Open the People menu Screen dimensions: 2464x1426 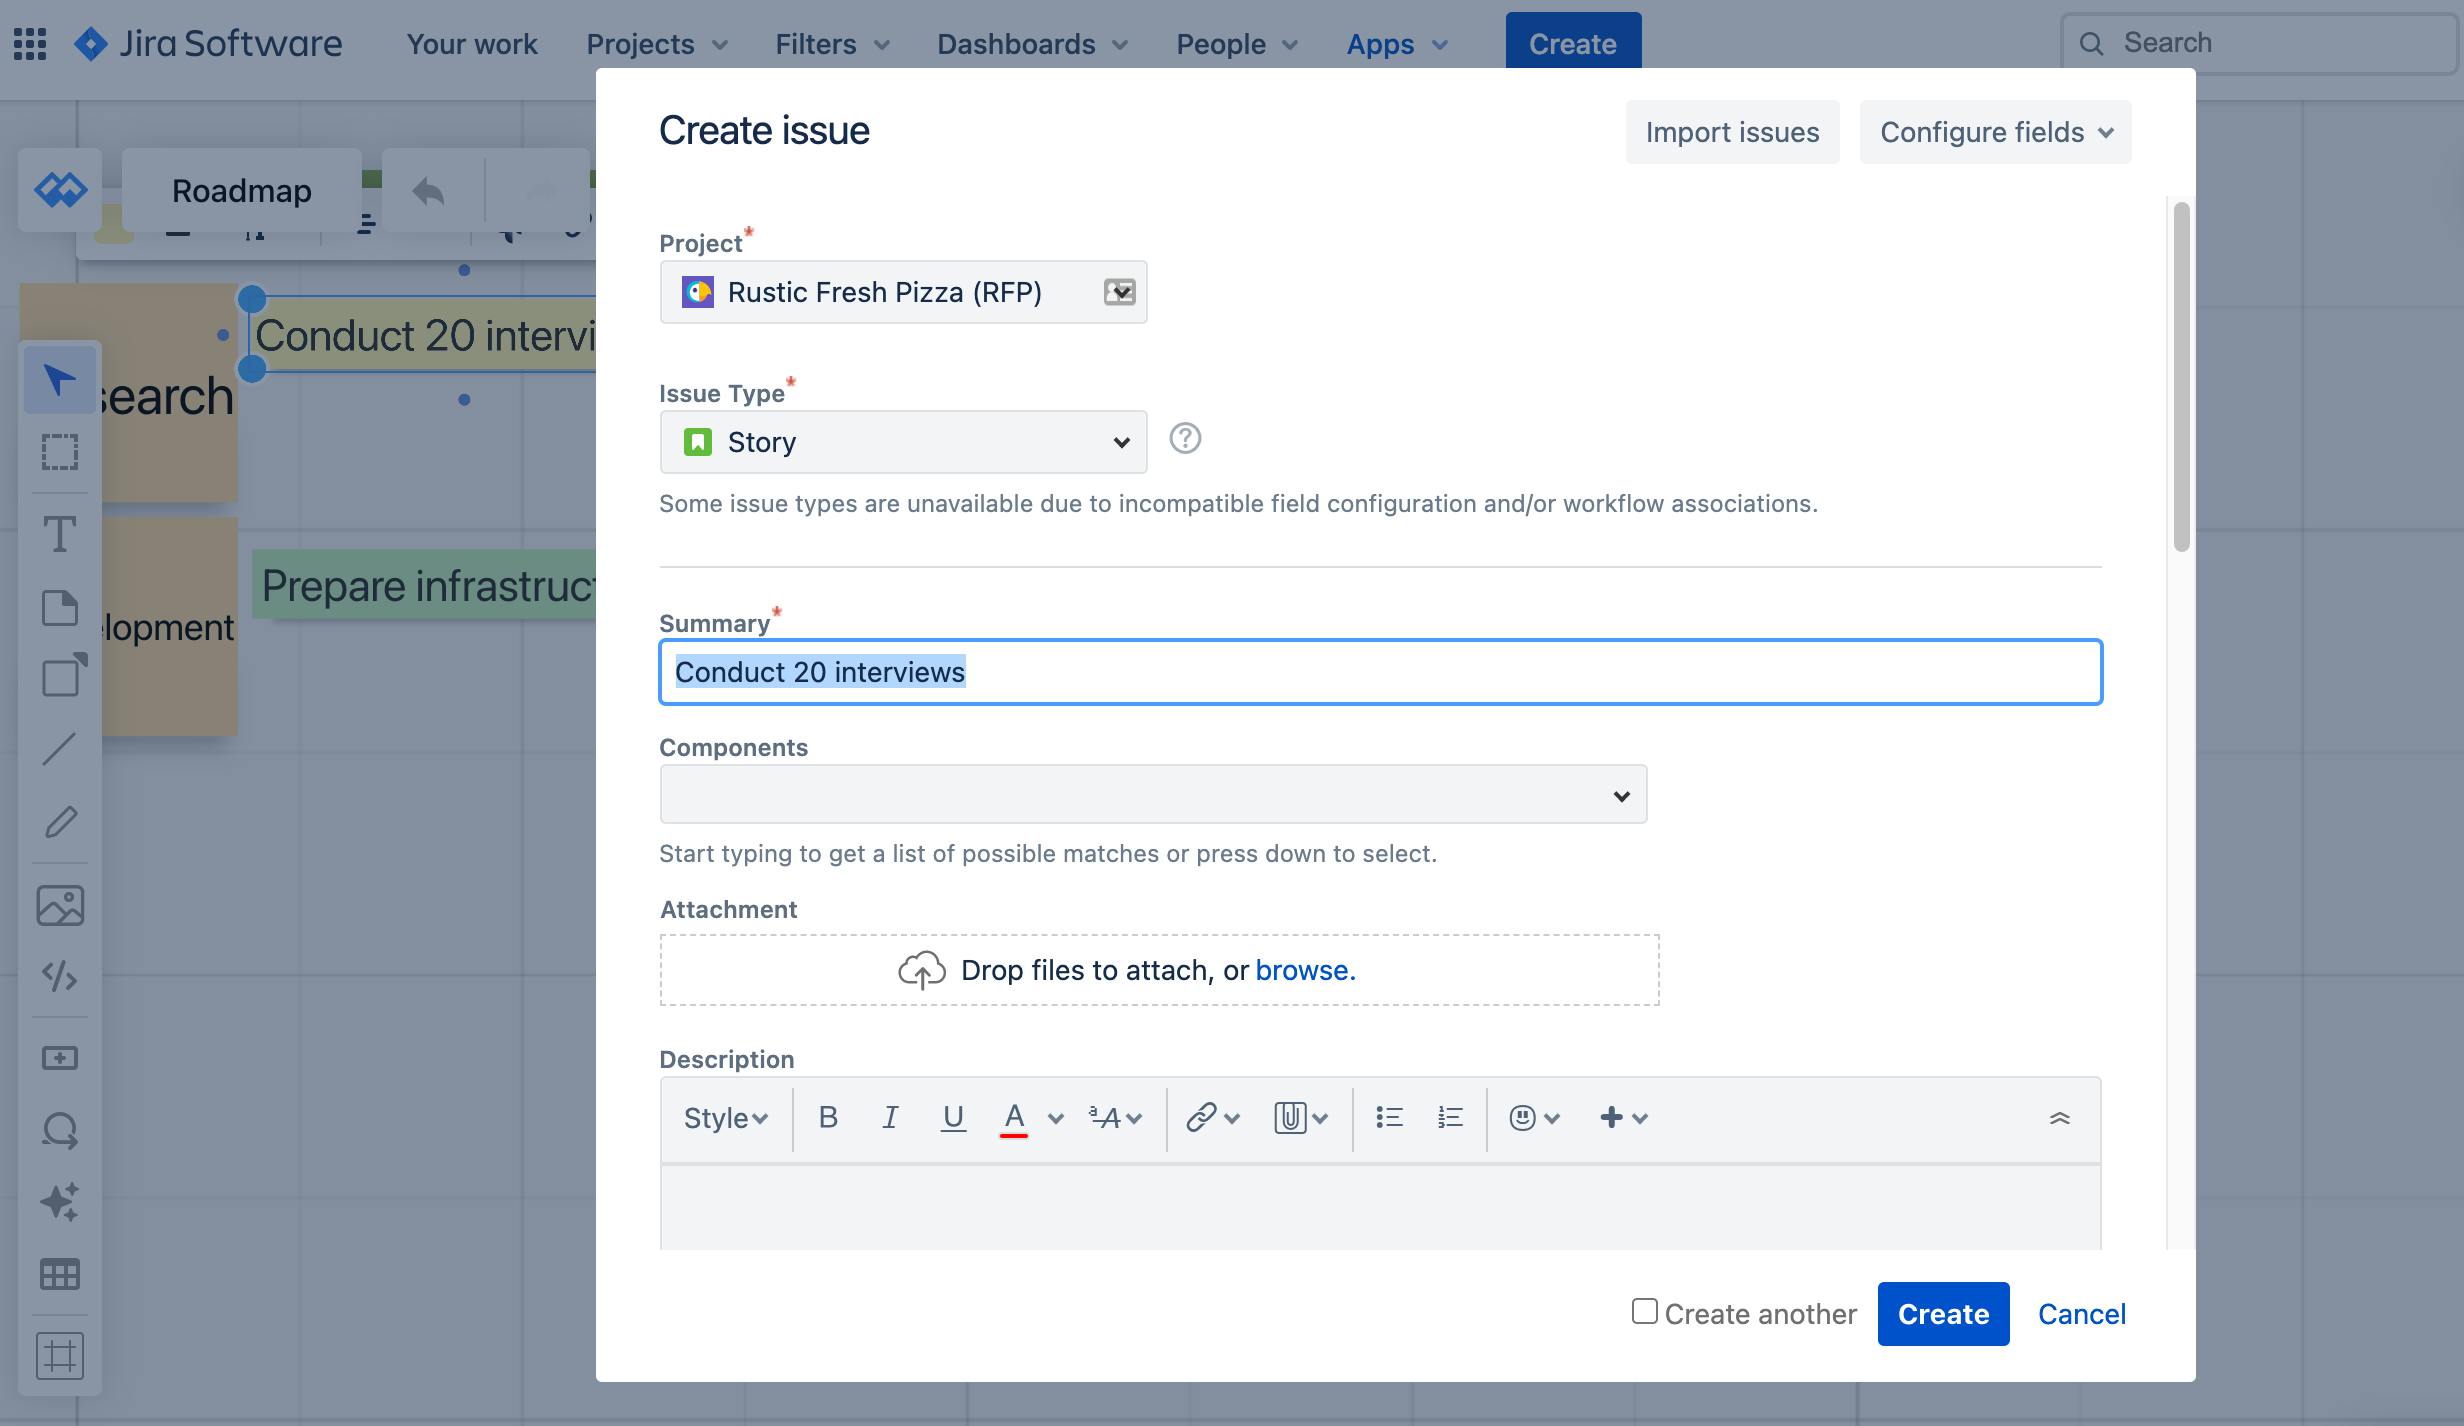click(x=1237, y=44)
